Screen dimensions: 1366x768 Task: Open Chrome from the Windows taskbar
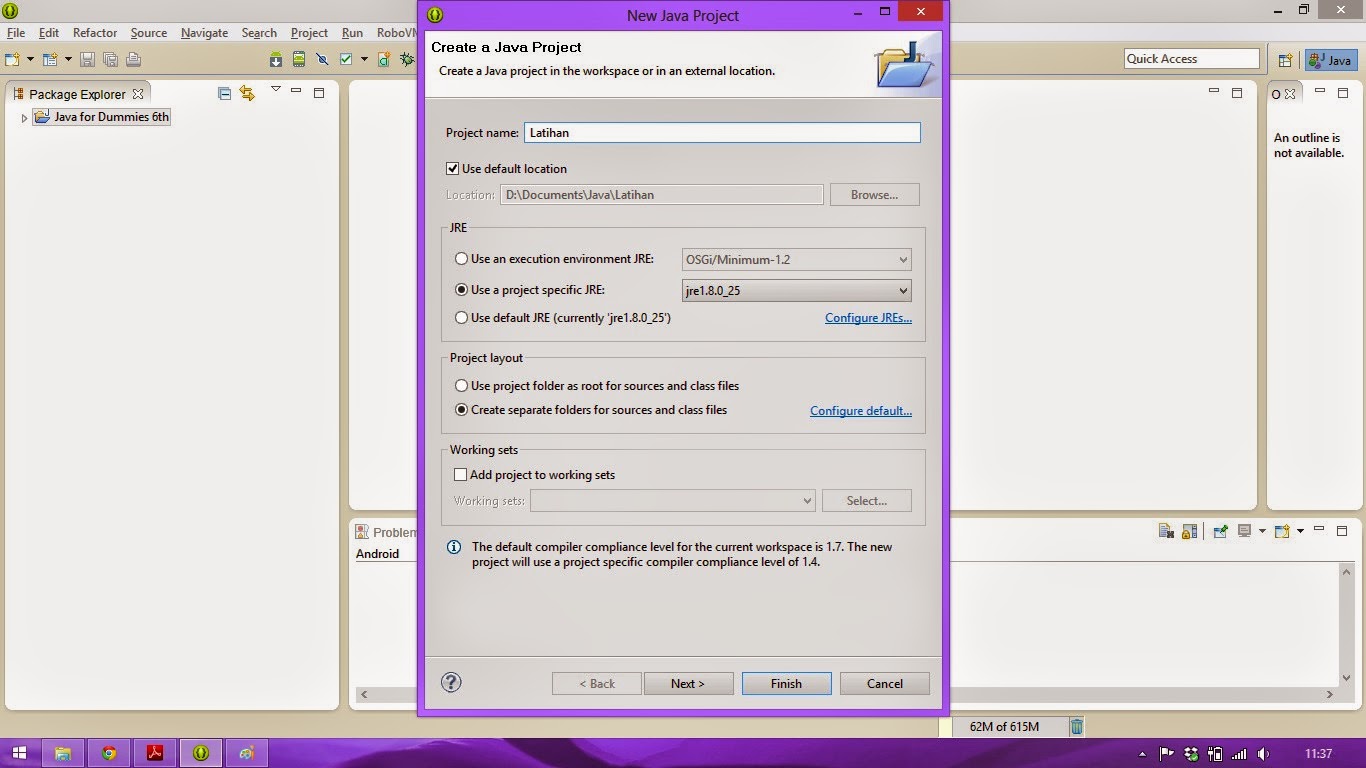[109, 753]
